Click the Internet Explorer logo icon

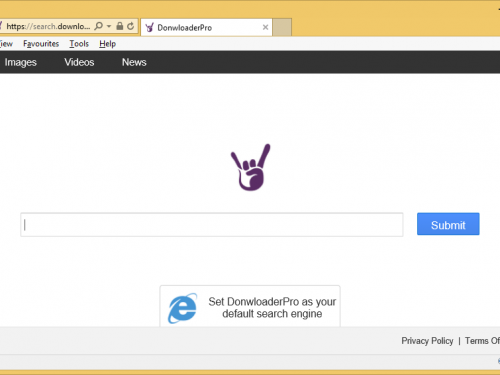coord(182,308)
